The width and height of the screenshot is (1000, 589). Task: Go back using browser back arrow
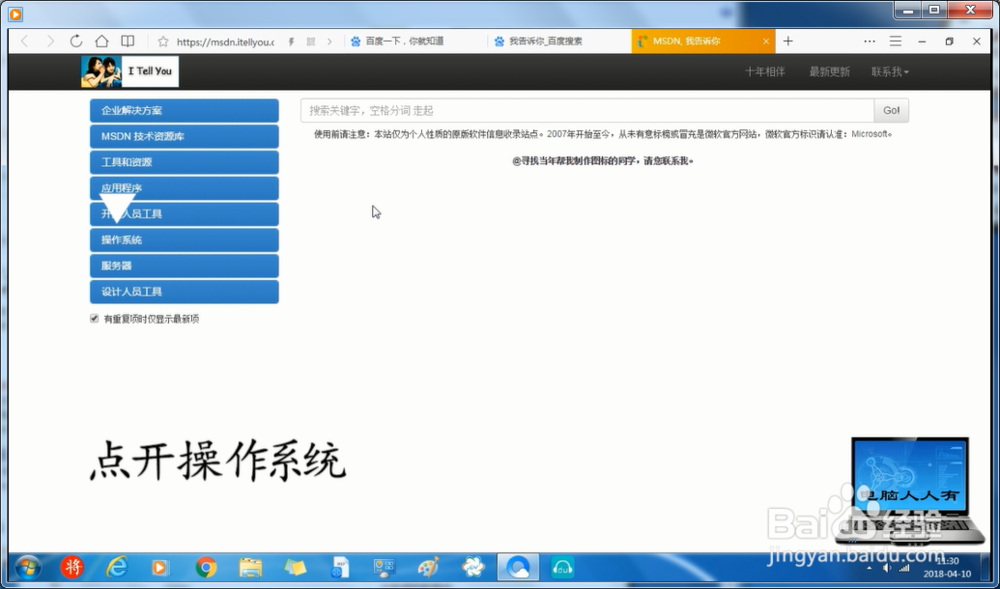[25, 41]
